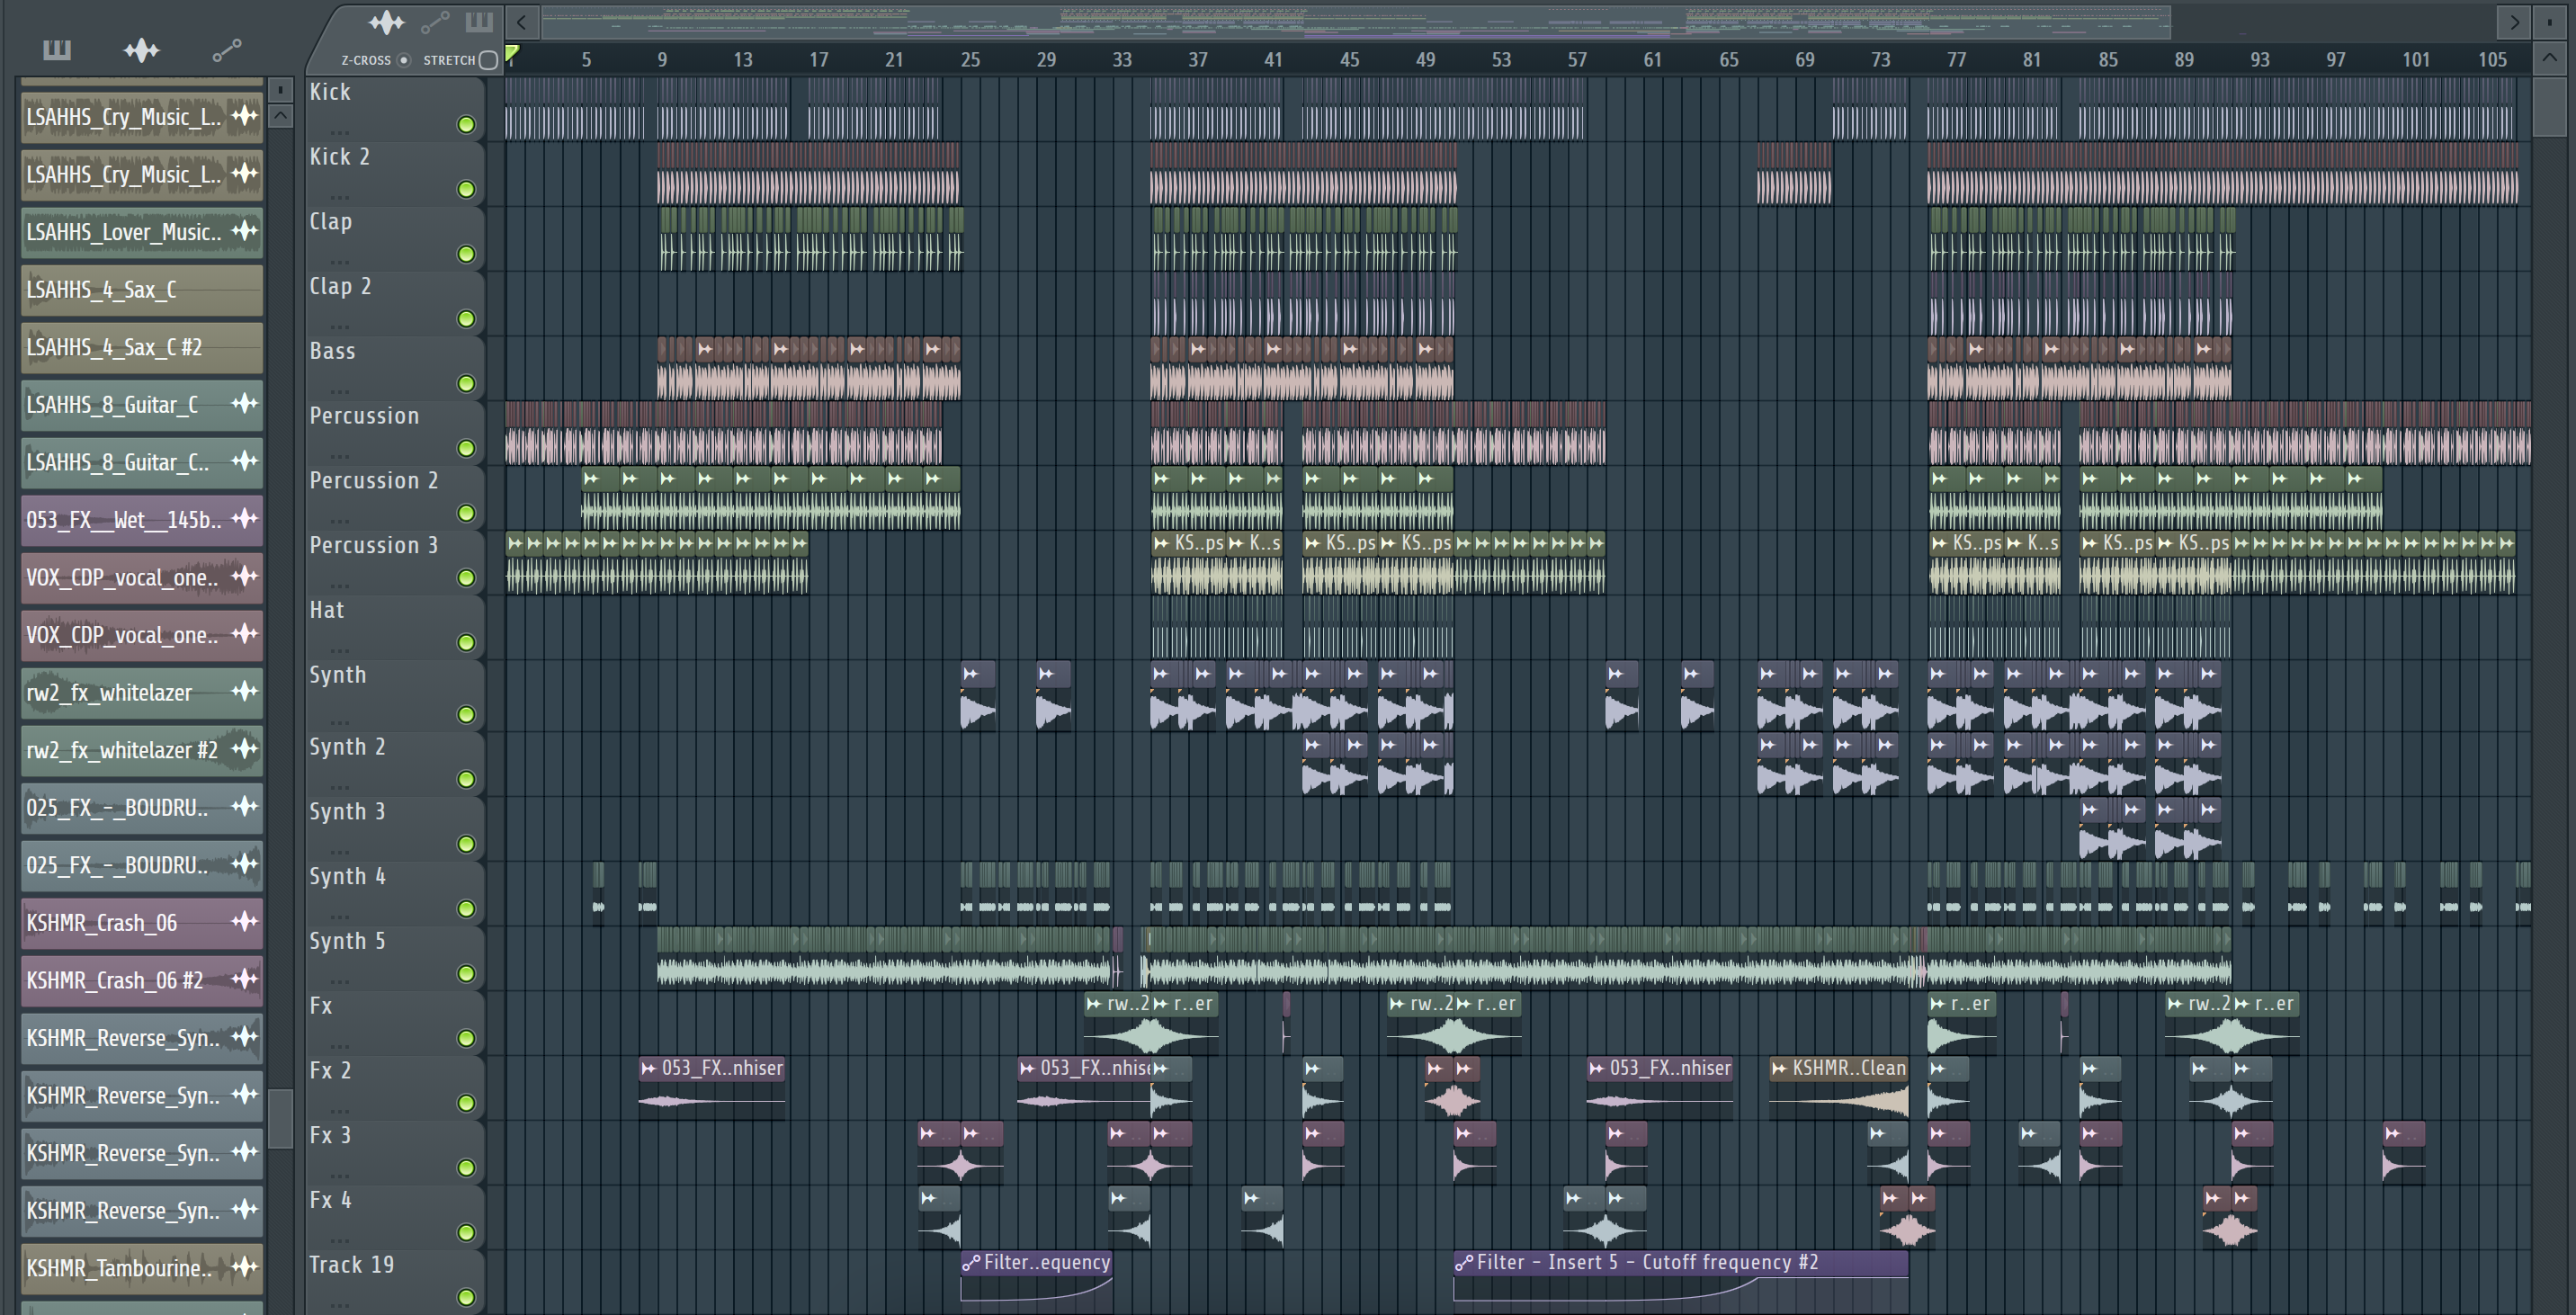Mute the Synth 5 track
2576x1315 pixels.
pos(466,974)
